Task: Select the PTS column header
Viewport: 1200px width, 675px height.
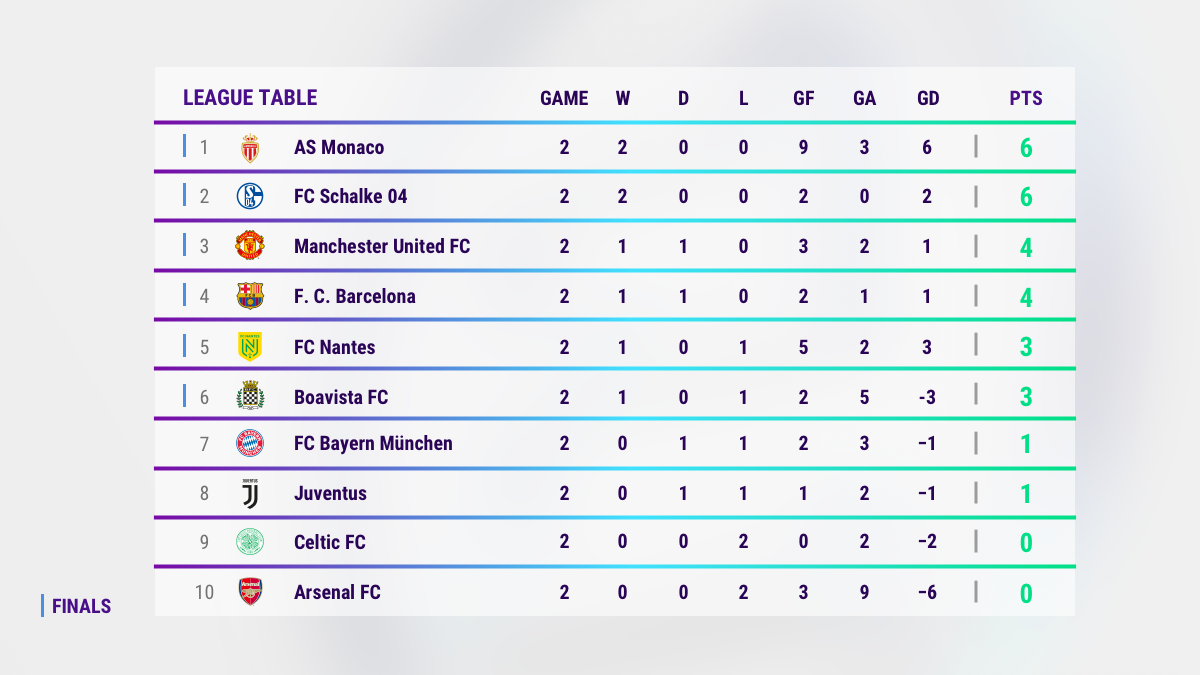Action: 1026,98
